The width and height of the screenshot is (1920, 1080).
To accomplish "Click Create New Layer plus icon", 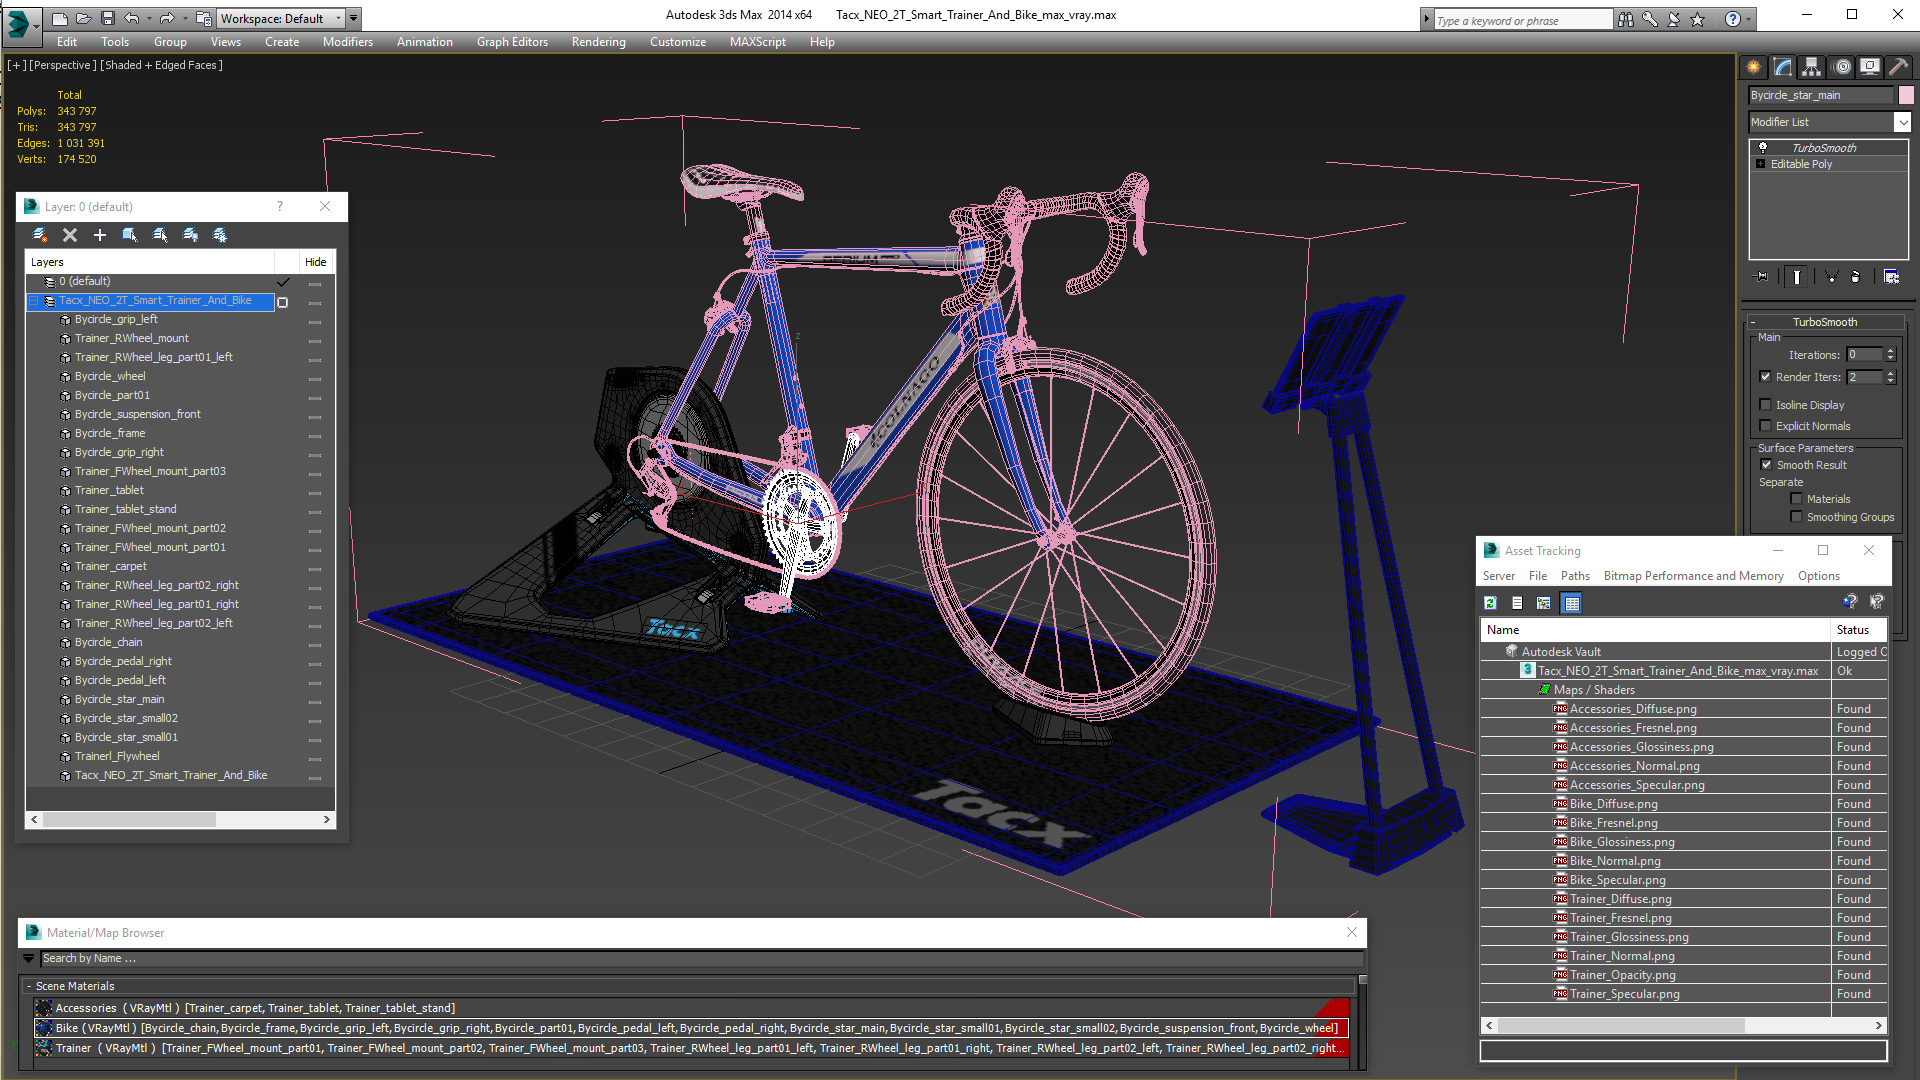I will click(x=100, y=235).
